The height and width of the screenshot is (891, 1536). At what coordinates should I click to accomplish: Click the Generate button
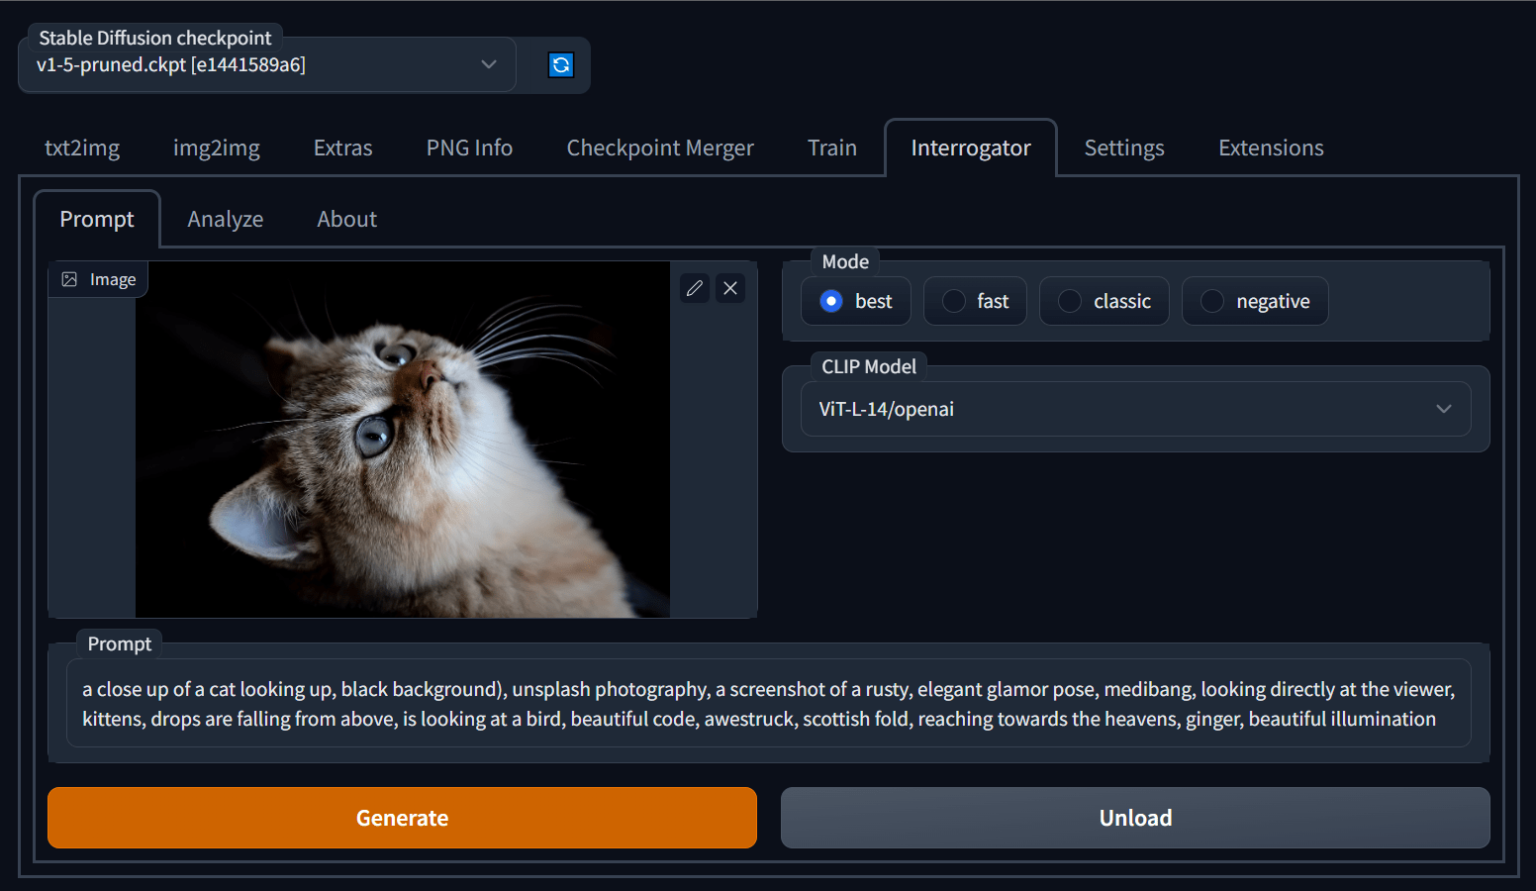(x=402, y=817)
